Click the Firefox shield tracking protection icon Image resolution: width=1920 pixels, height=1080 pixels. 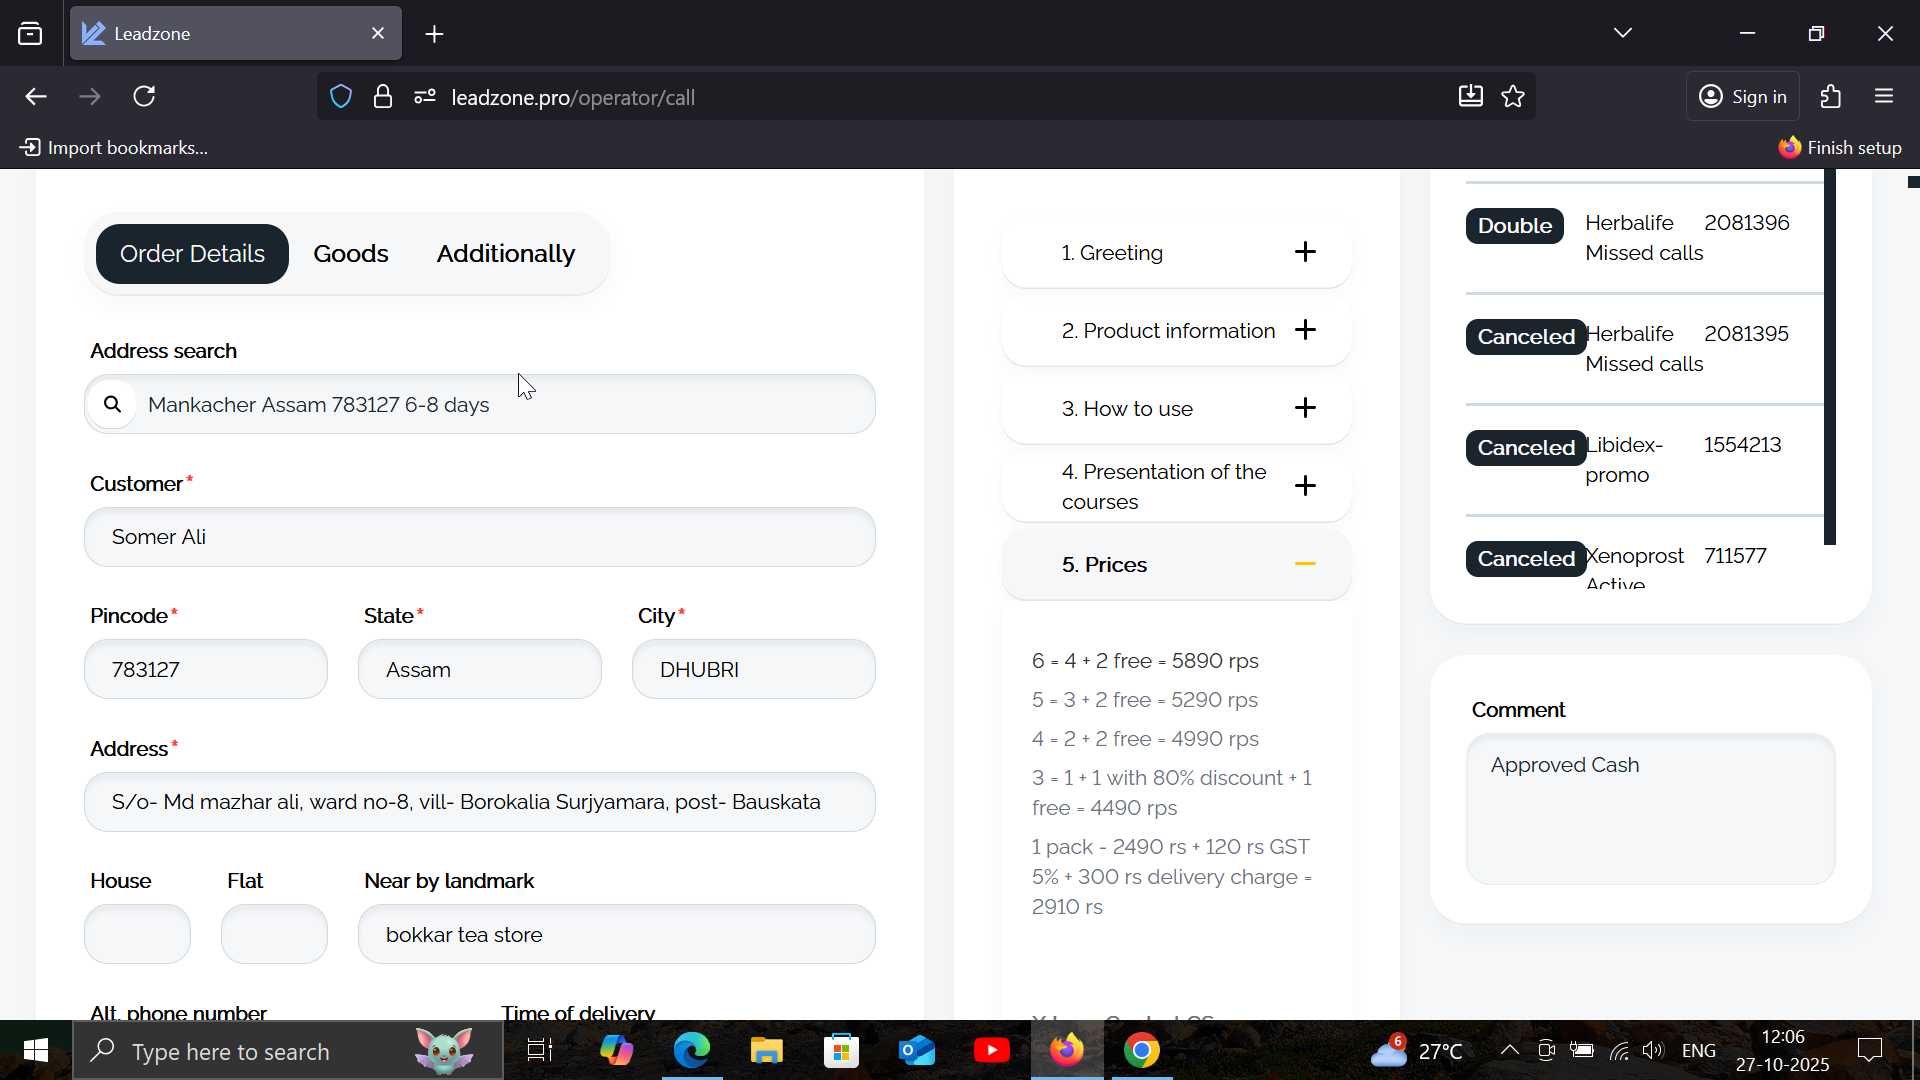click(341, 97)
